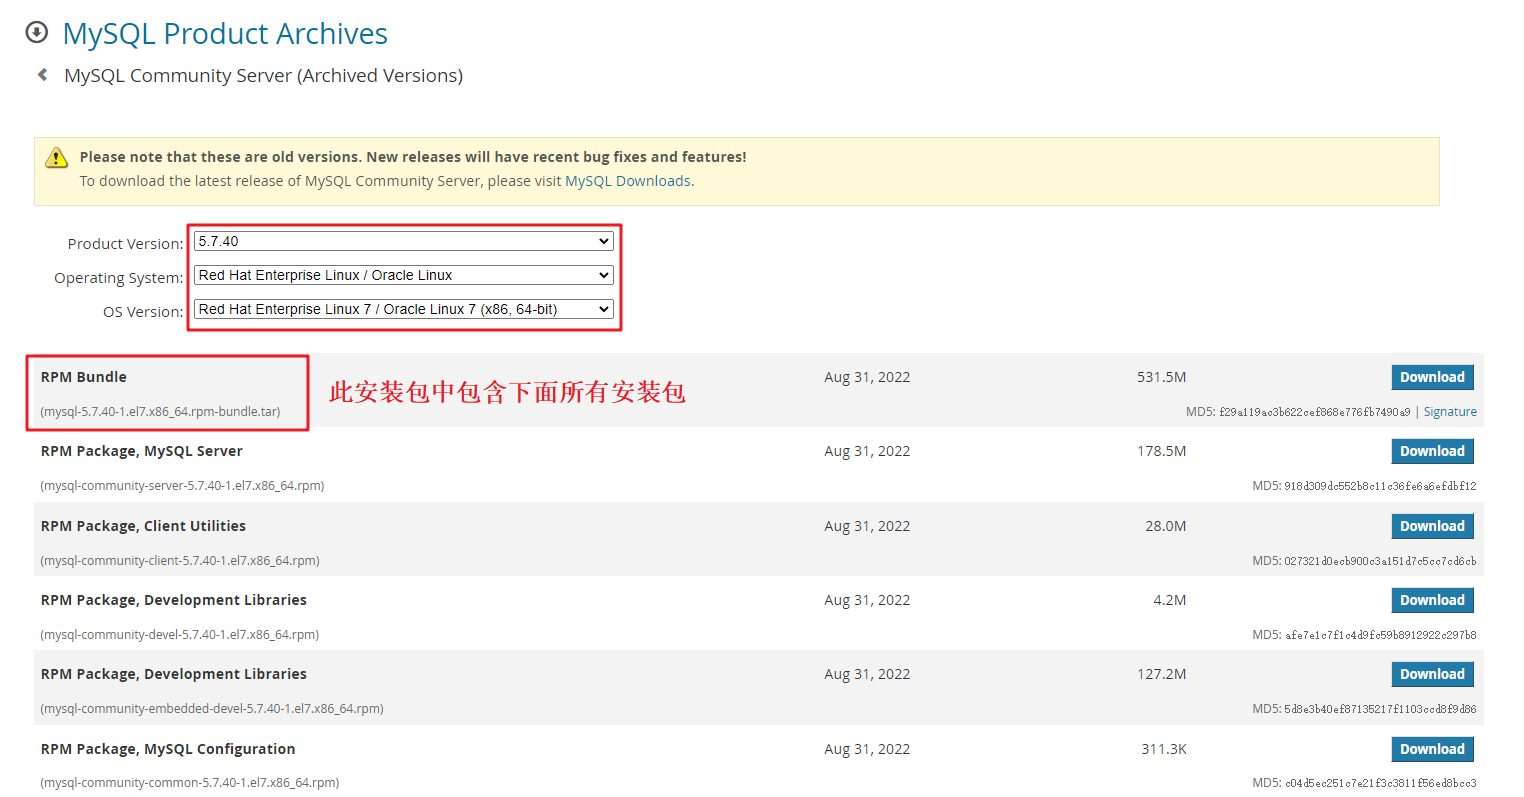The width and height of the screenshot is (1524, 797).
Task: Download the 127.2M embedded-devel package
Action: (1432, 674)
